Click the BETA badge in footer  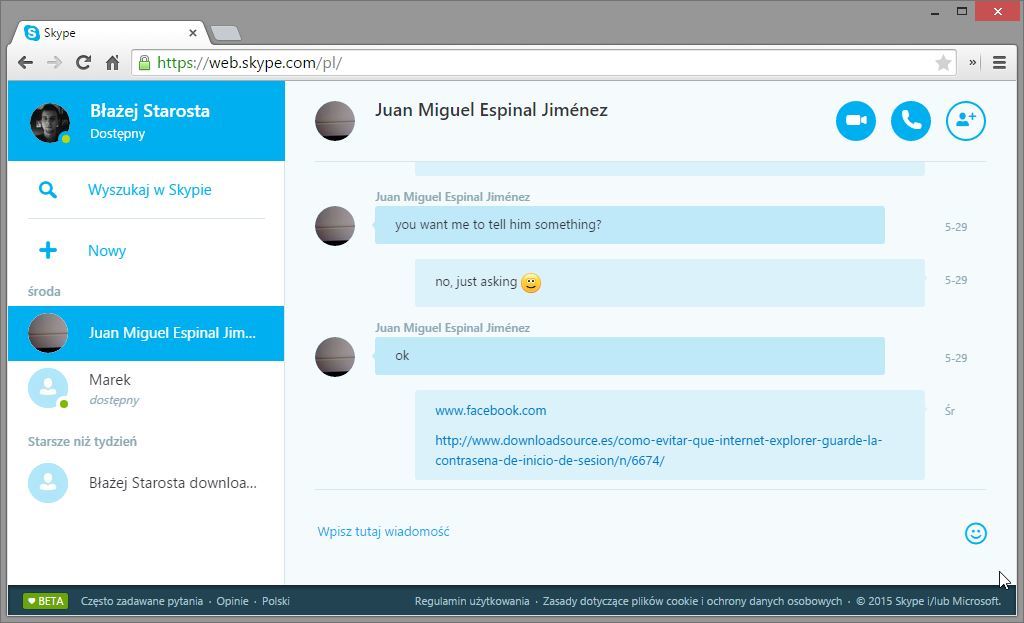point(45,601)
